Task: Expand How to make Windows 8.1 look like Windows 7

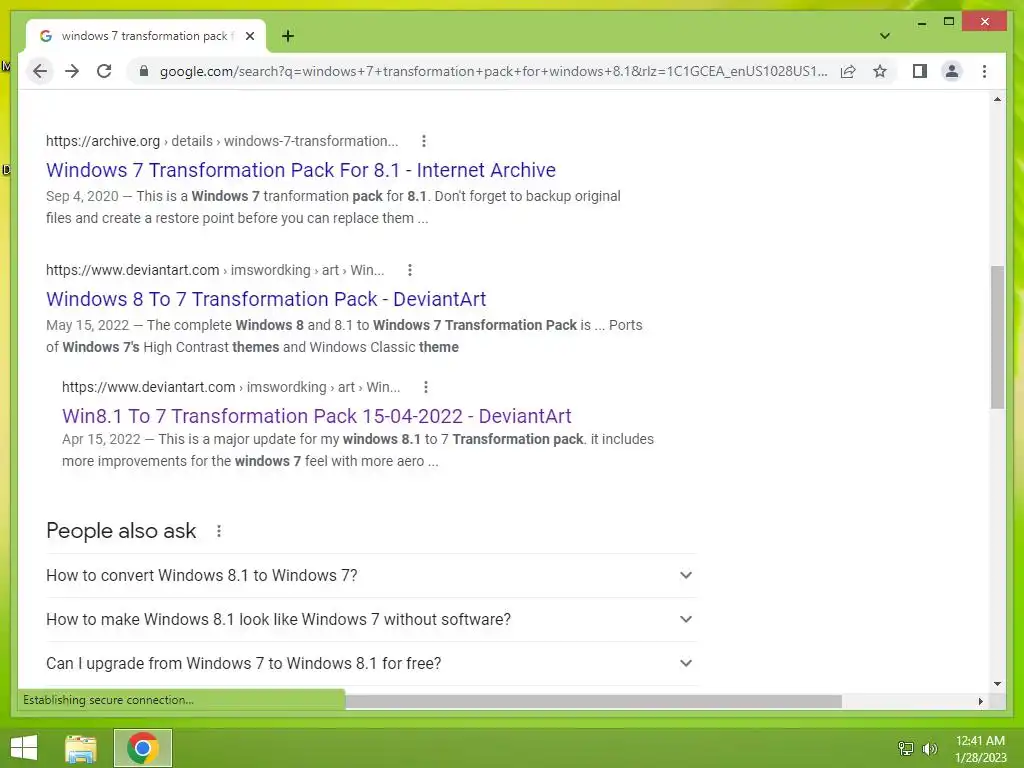Action: coord(370,619)
